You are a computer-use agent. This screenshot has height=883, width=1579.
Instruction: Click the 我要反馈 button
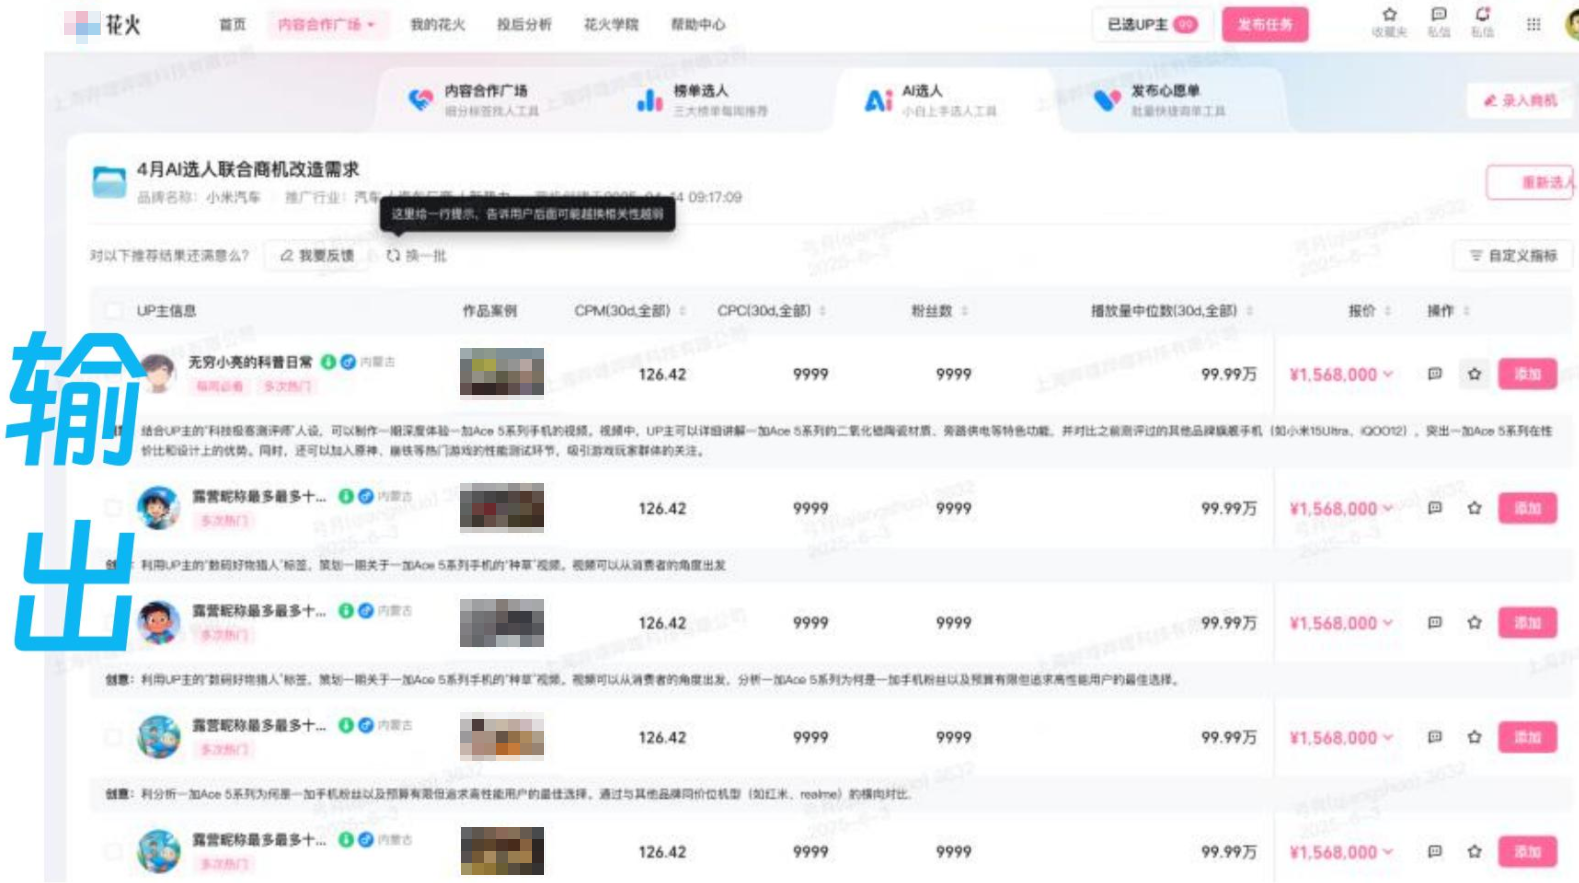[318, 256]
